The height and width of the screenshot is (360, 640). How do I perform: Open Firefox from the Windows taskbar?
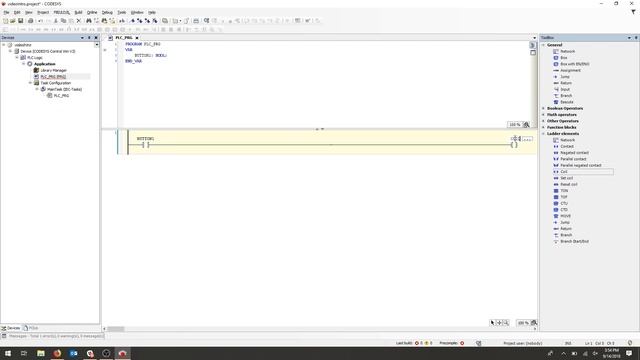57,353
